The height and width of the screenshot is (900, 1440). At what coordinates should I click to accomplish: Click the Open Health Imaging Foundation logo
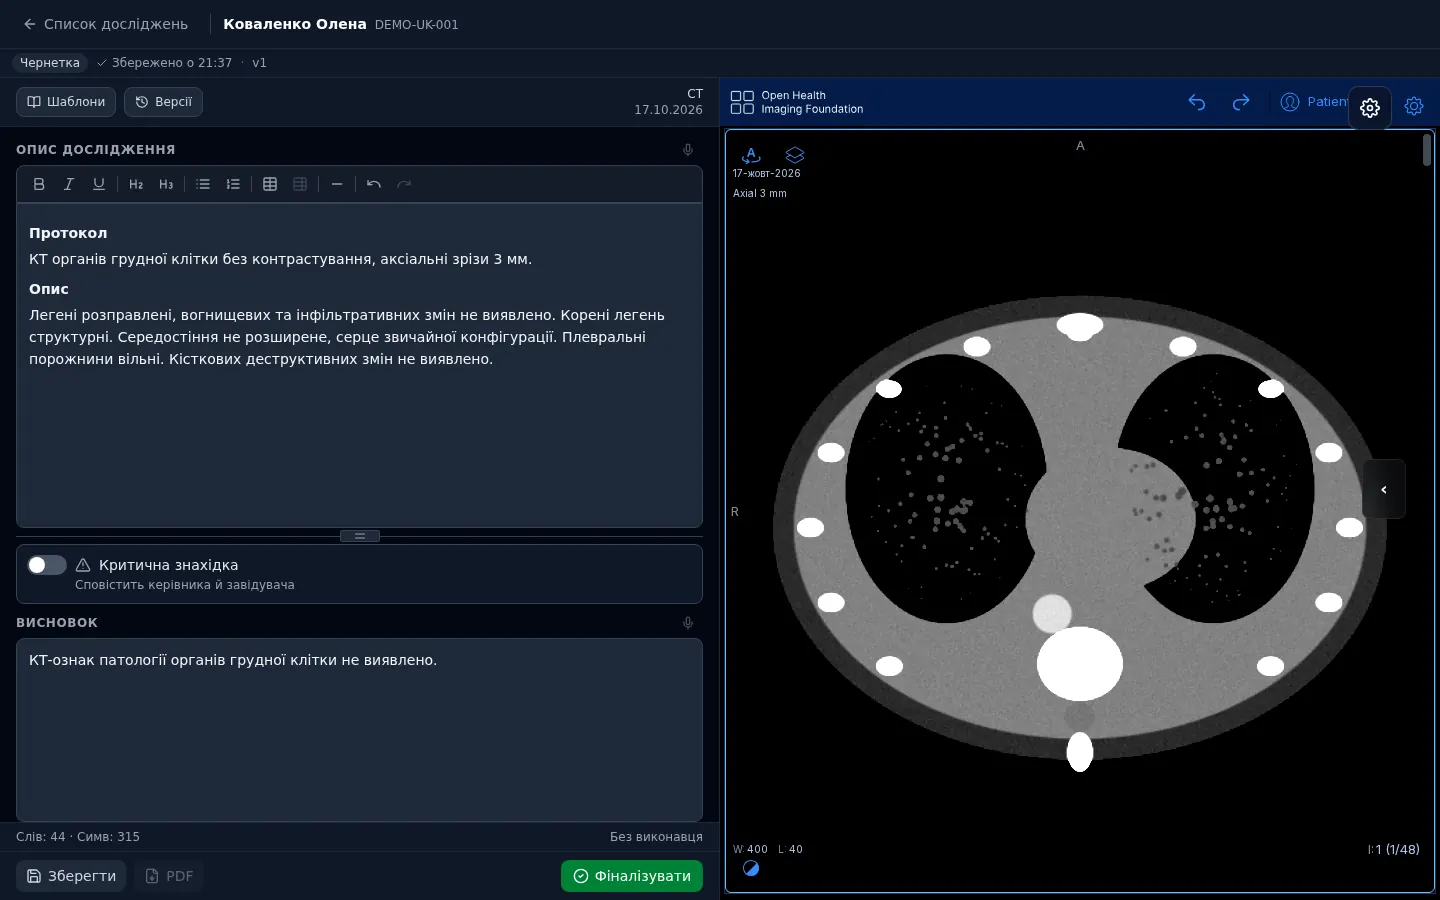click(x=797, y=103)
